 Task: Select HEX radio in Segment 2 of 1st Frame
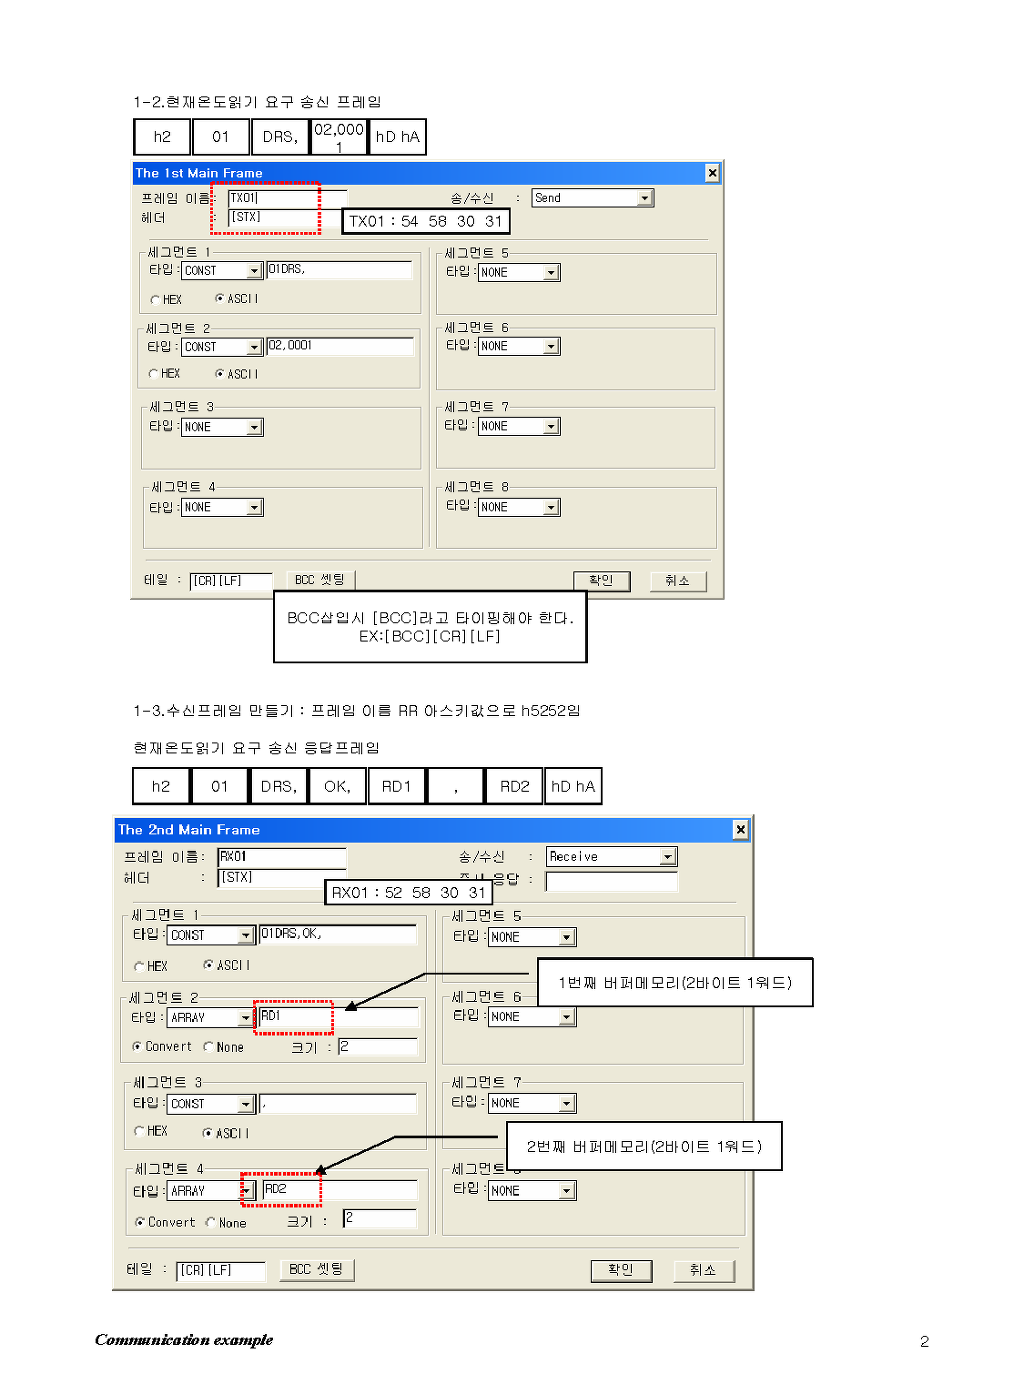tap(154, 374)
